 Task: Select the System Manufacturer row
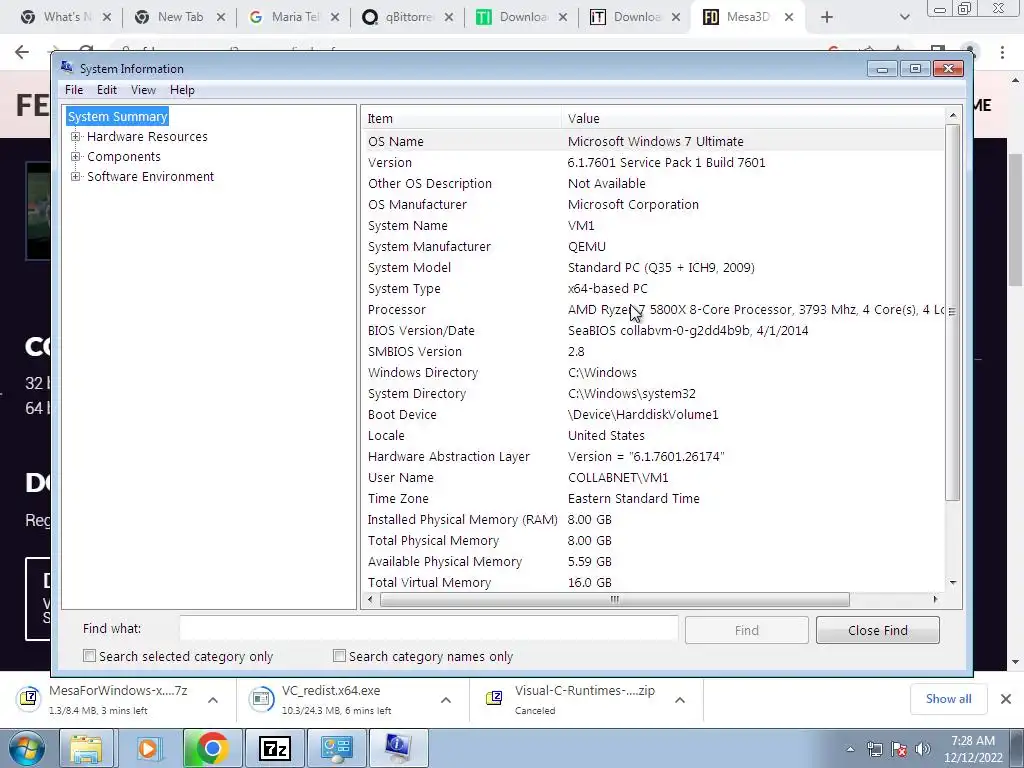(x=653, y=247)
